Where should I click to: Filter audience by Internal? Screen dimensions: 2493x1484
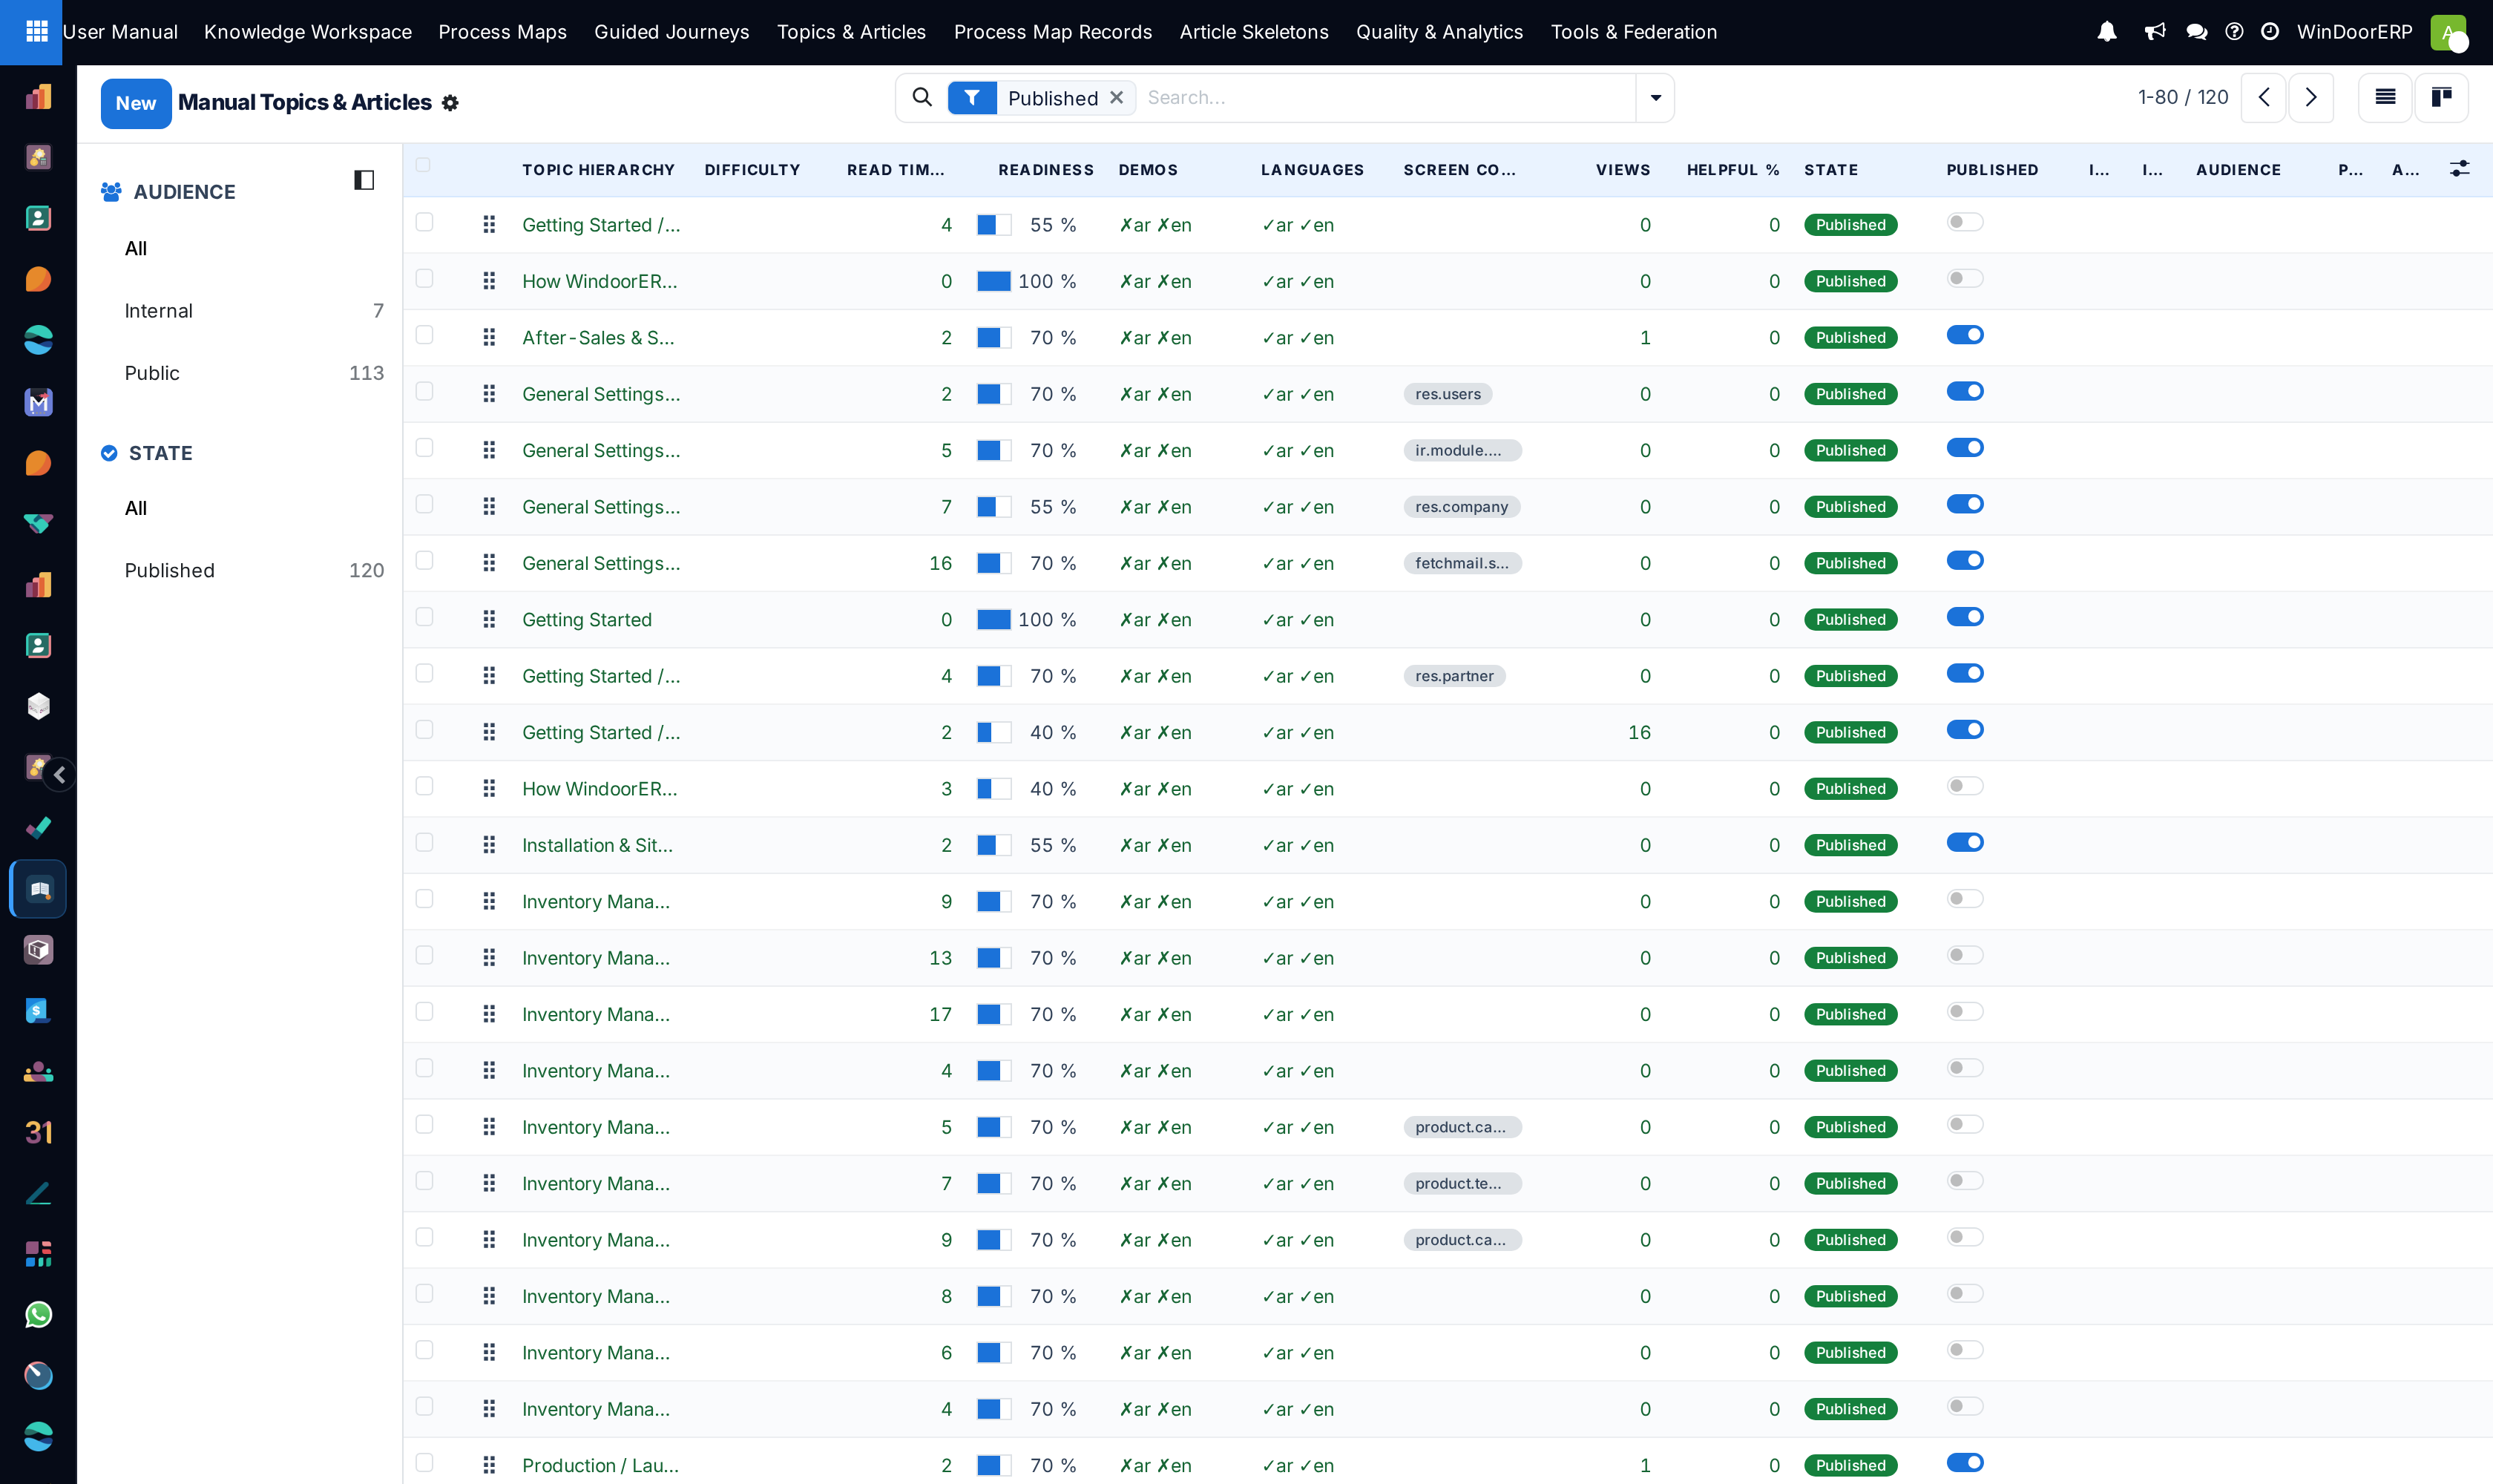(x=254, y=311)
